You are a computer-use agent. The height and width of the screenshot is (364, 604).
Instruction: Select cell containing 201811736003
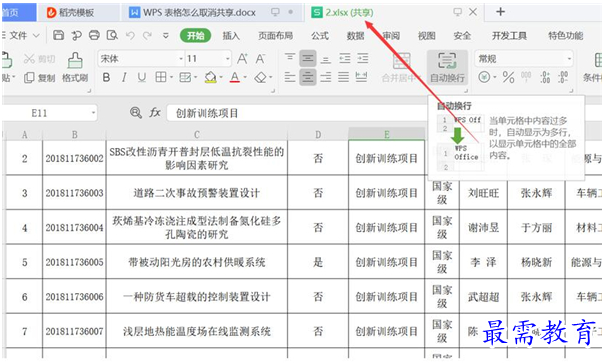click(x=74, y=193)
